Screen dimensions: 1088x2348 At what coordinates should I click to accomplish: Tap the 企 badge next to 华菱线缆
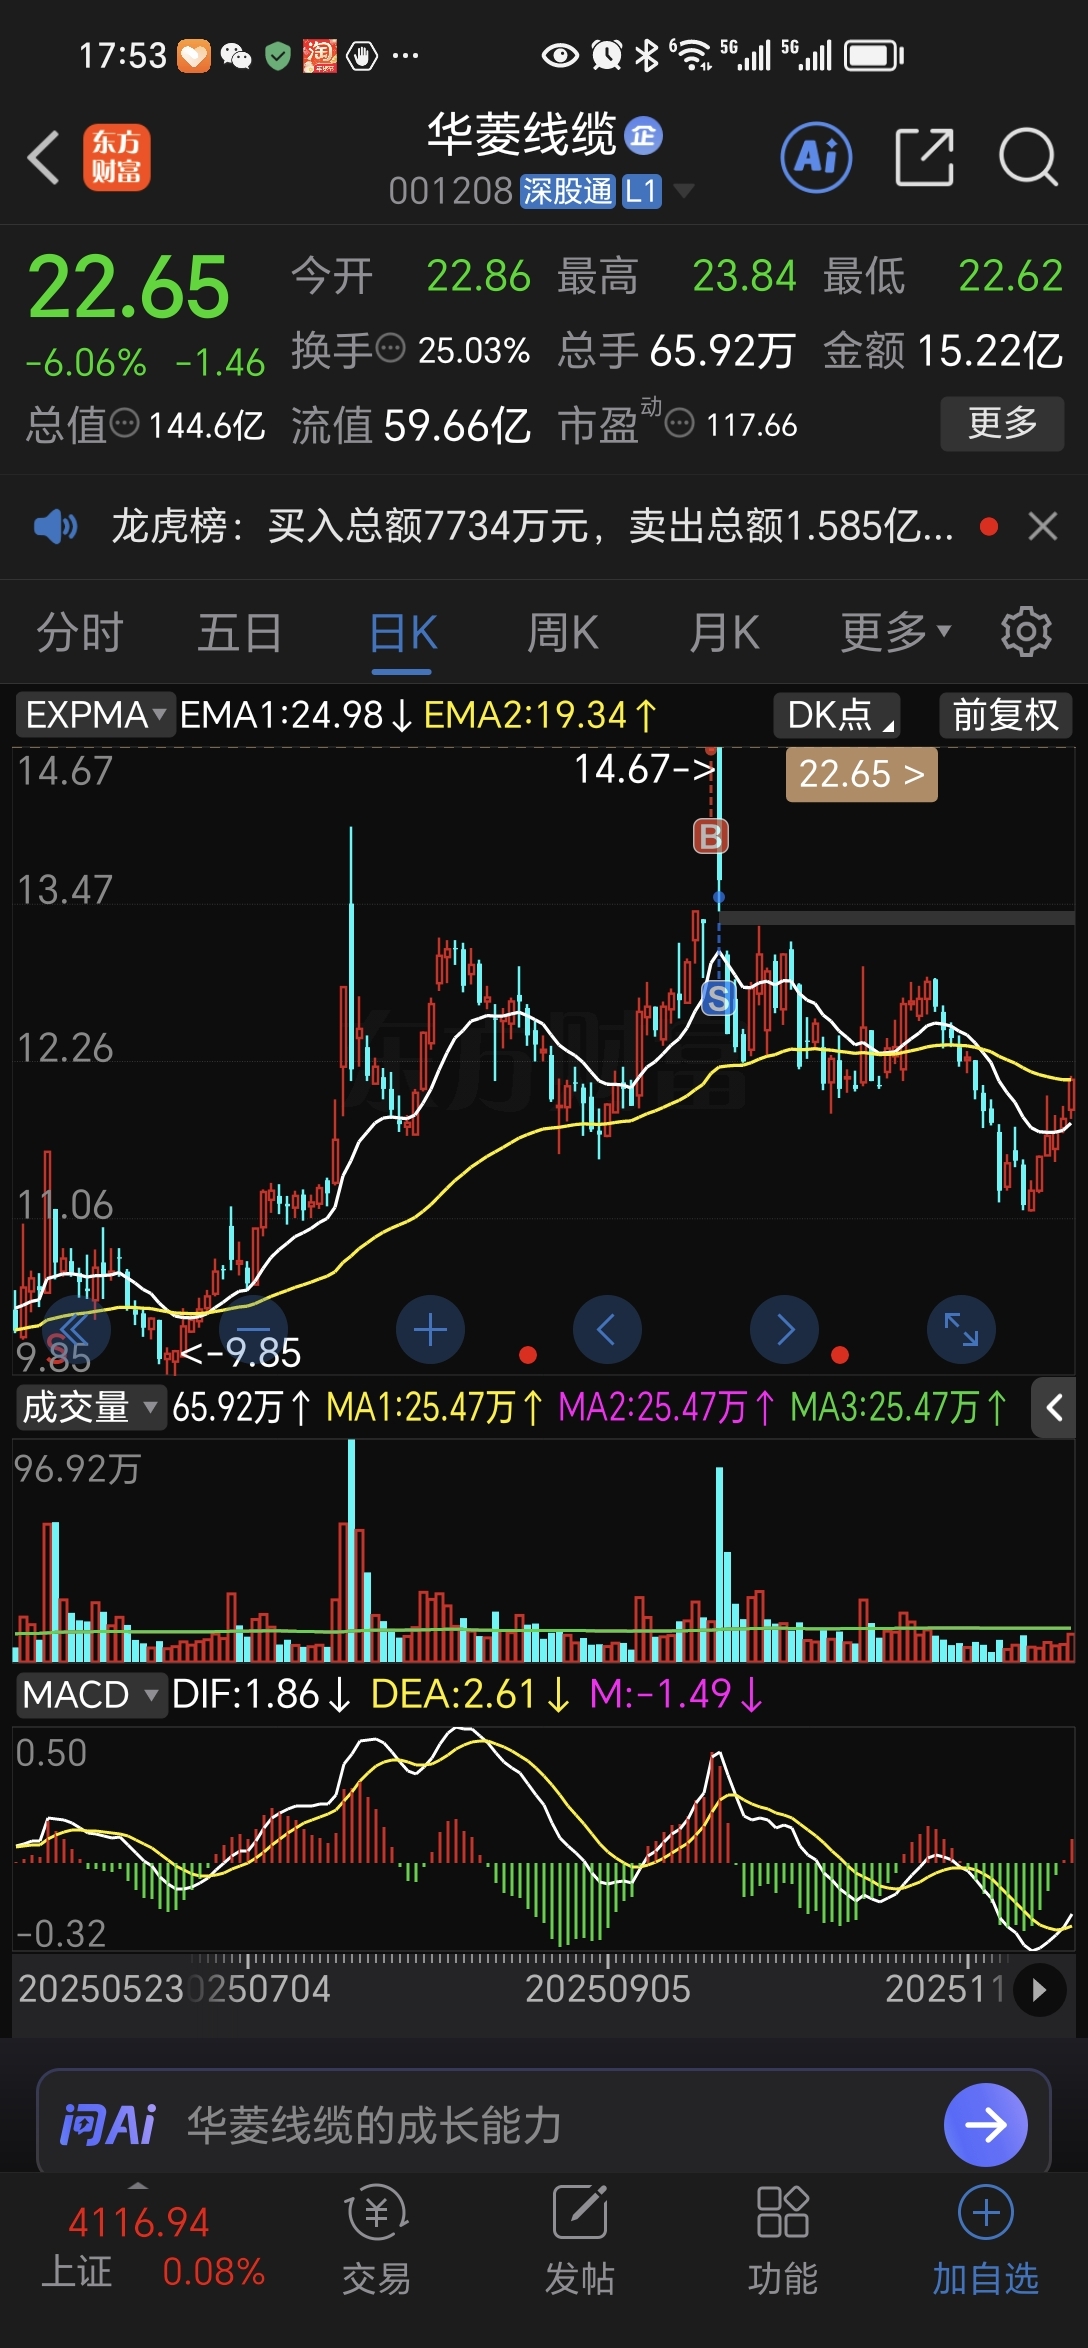click(x=643, y=135)
